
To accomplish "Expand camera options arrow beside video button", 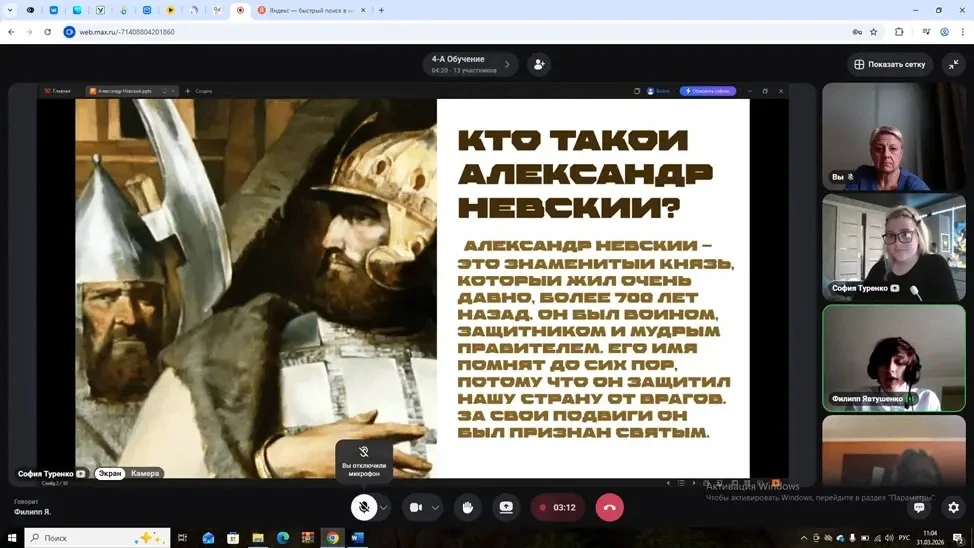I will (x=435, y=508).
